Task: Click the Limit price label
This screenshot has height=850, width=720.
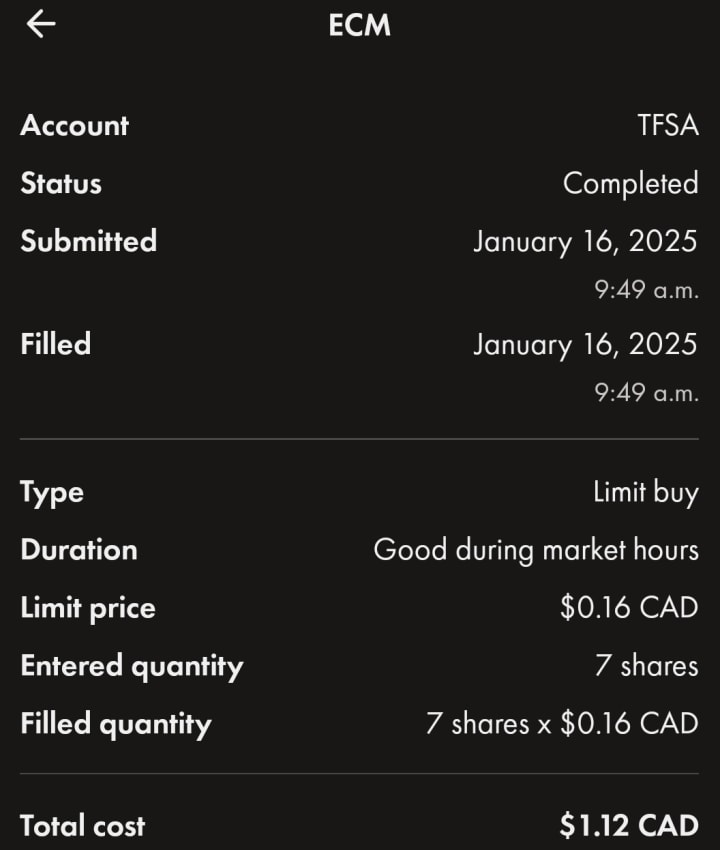Action: tap(88, 609)
